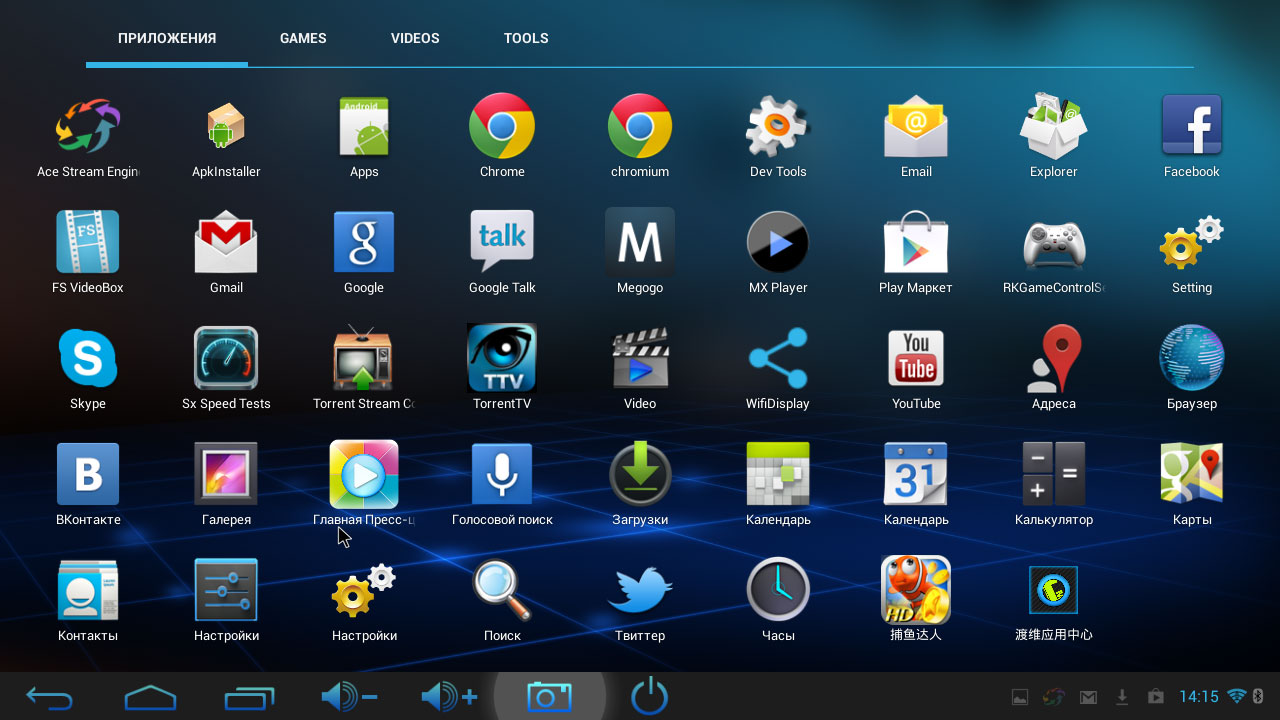This screenshot has width=1280, height=720.
Task: Open the Facebook app
Action: click(1192, 126)
